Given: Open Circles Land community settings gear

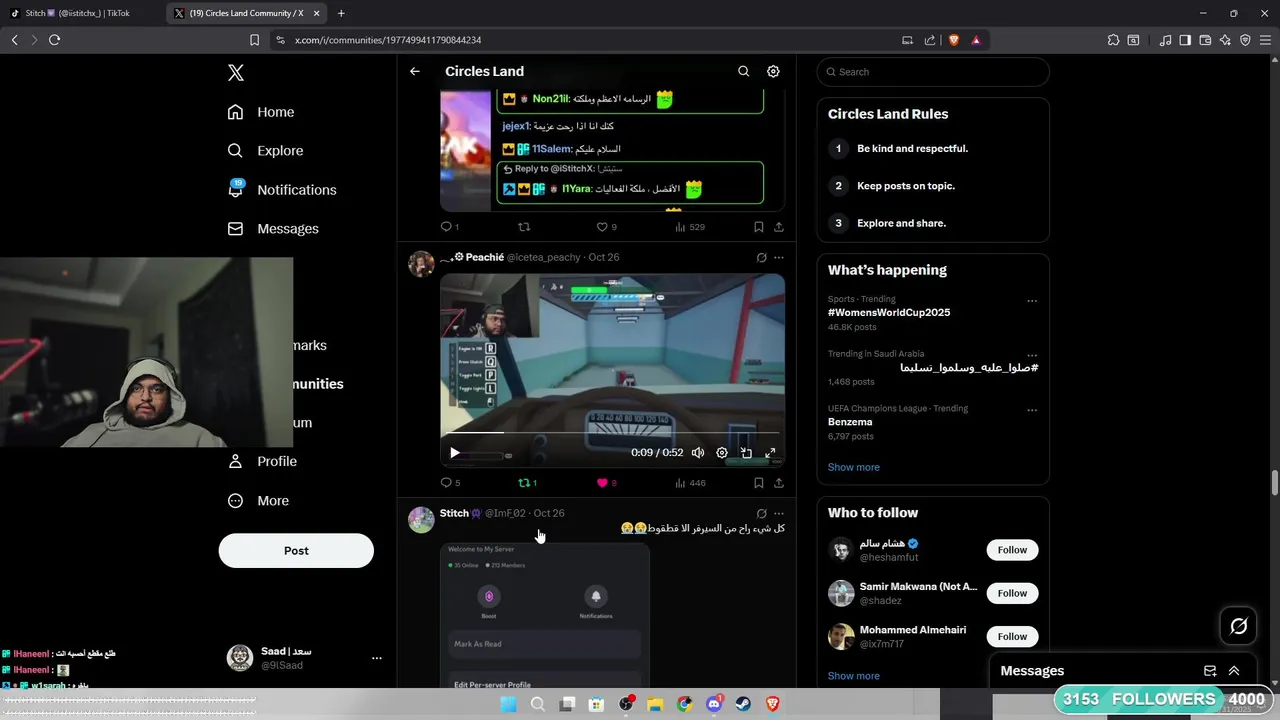Looking at the screenshot, I should pos(773,71).
